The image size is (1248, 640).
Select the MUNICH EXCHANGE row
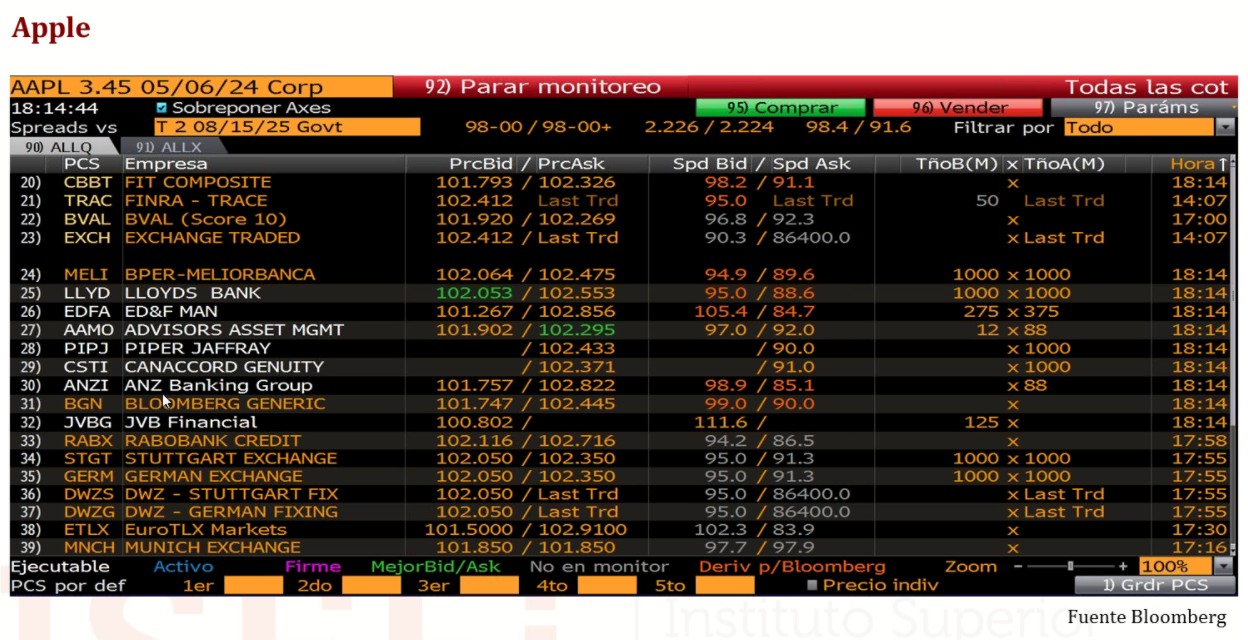620,548
